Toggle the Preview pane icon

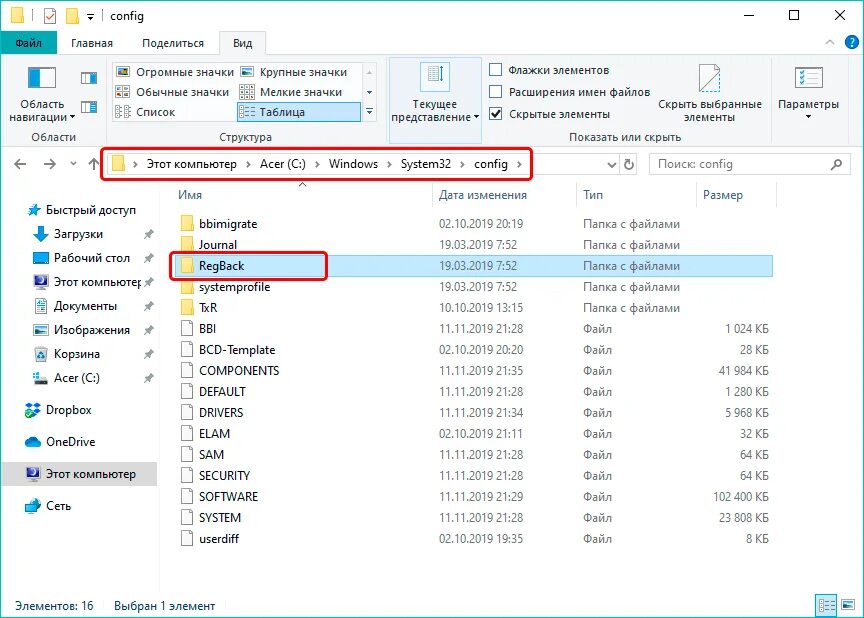click(89, 78)
